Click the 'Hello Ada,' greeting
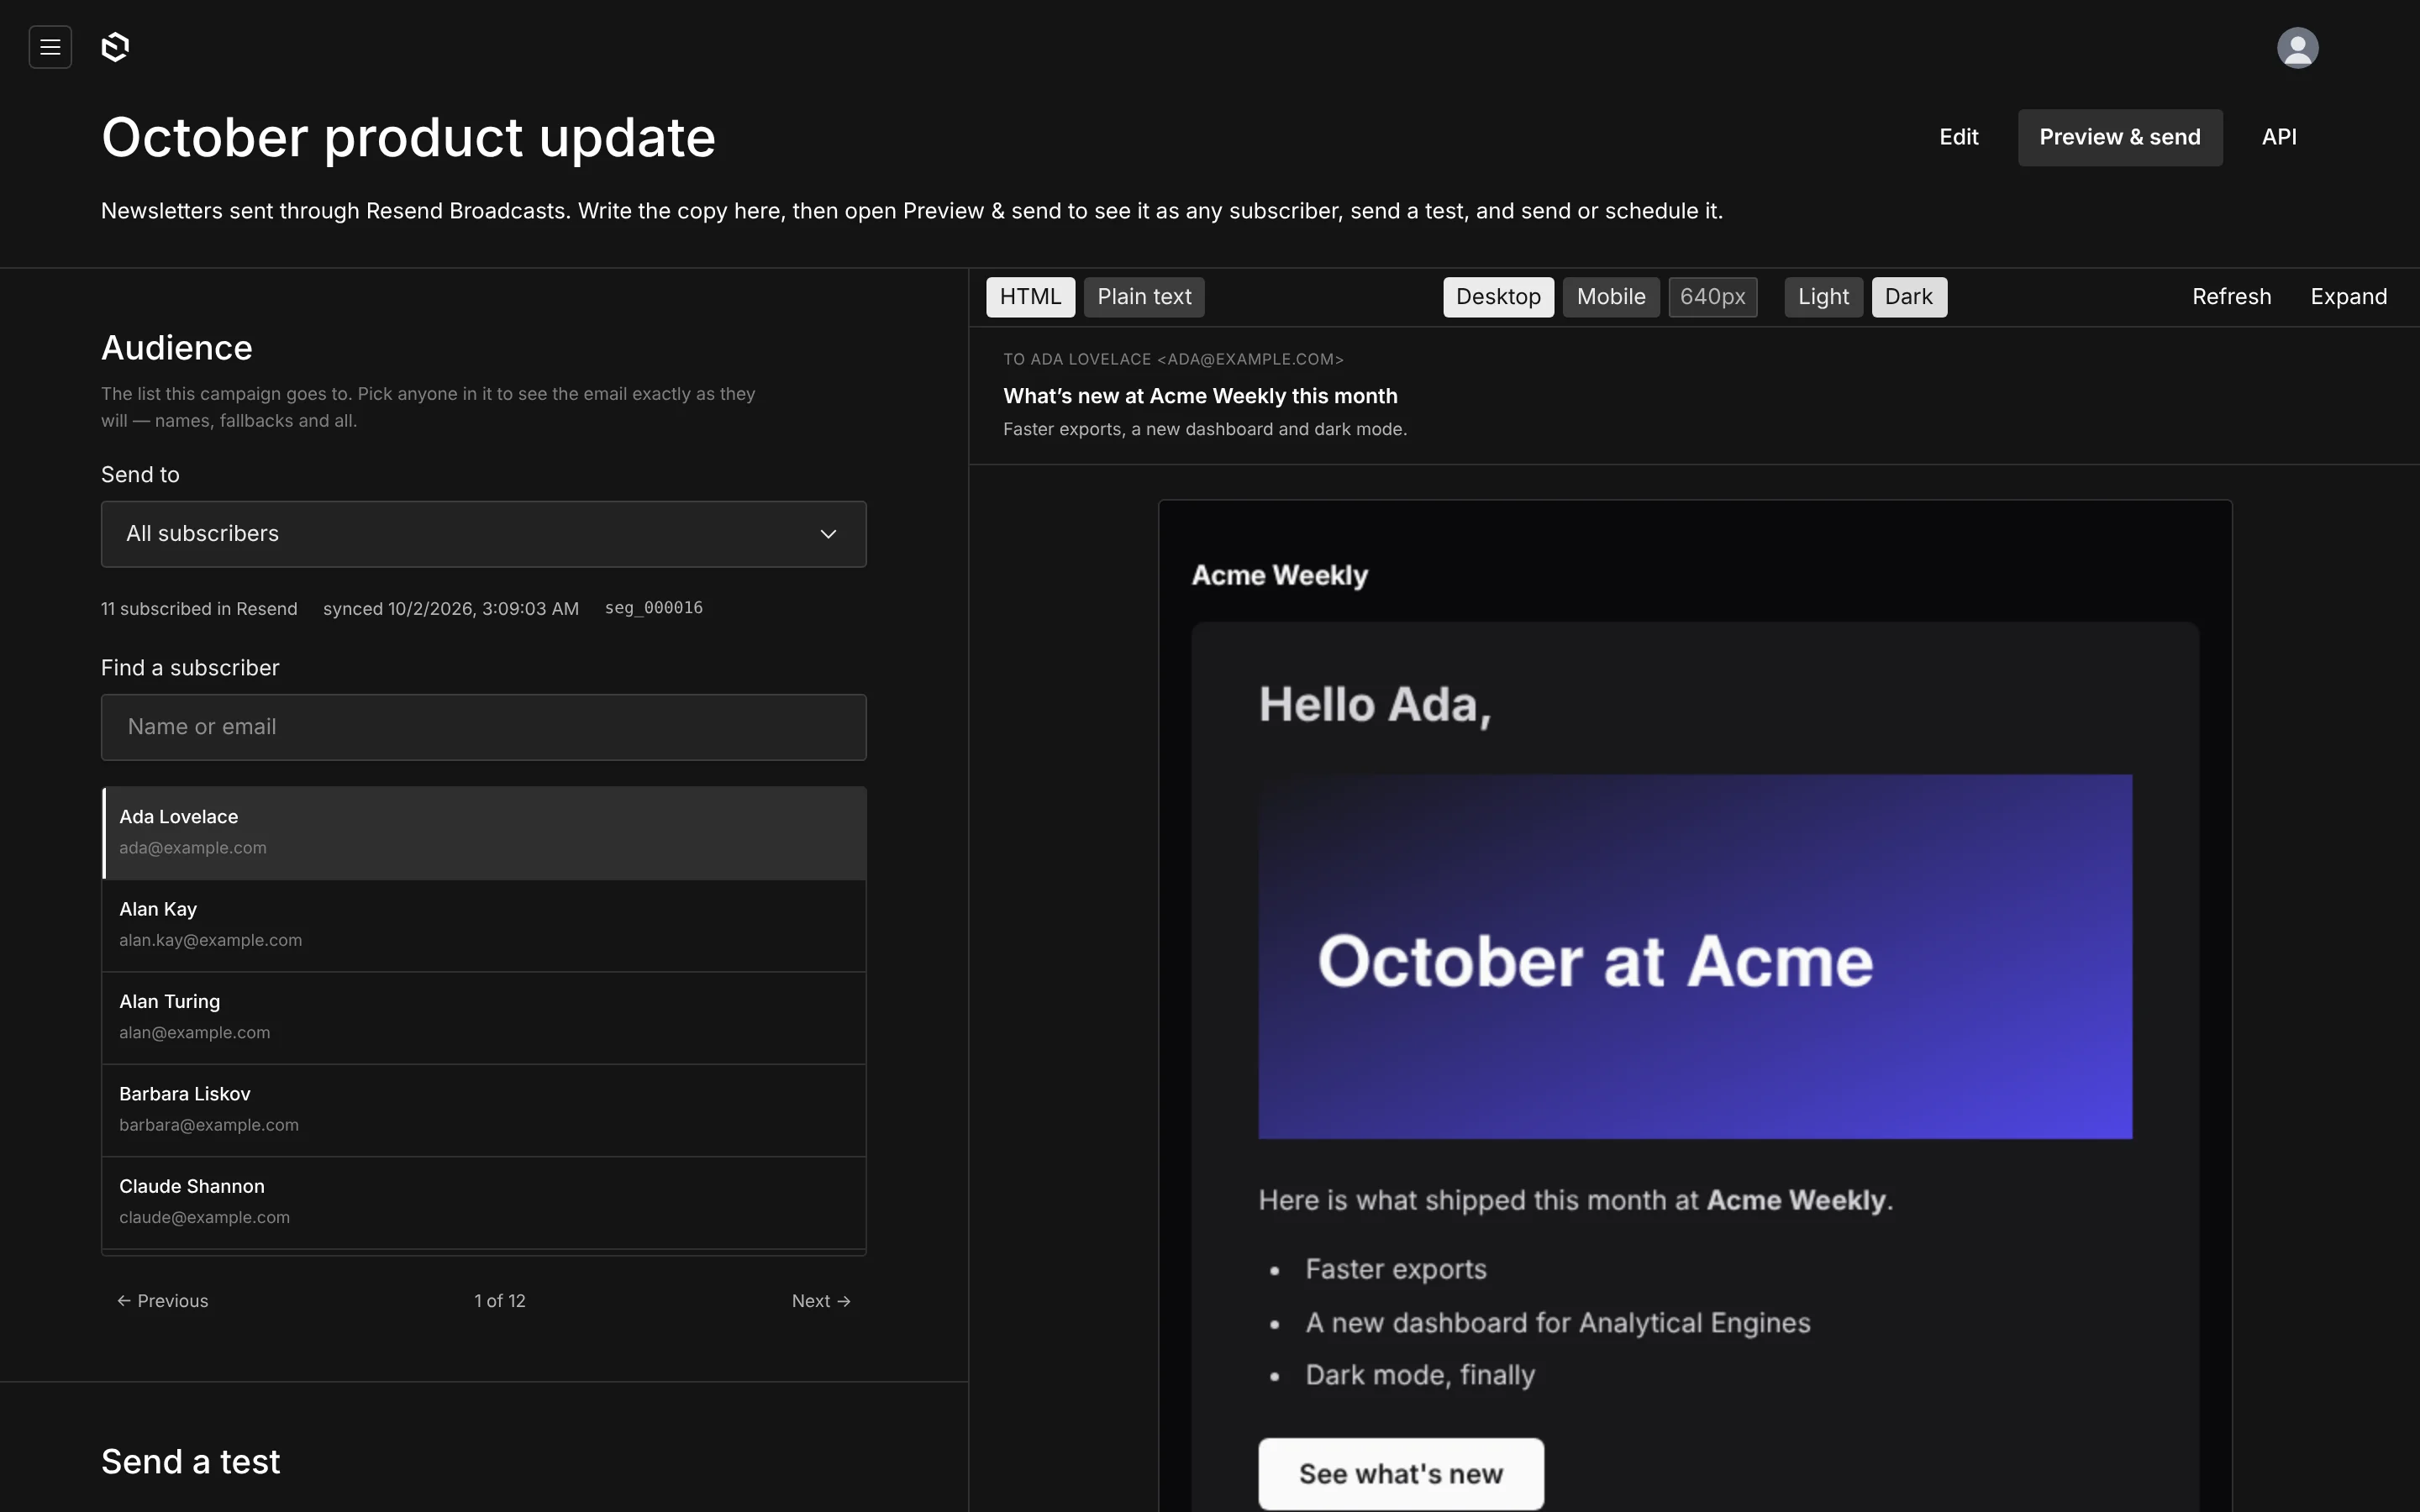Viewport: 2420px width, 1512px height. point(1375,705)
